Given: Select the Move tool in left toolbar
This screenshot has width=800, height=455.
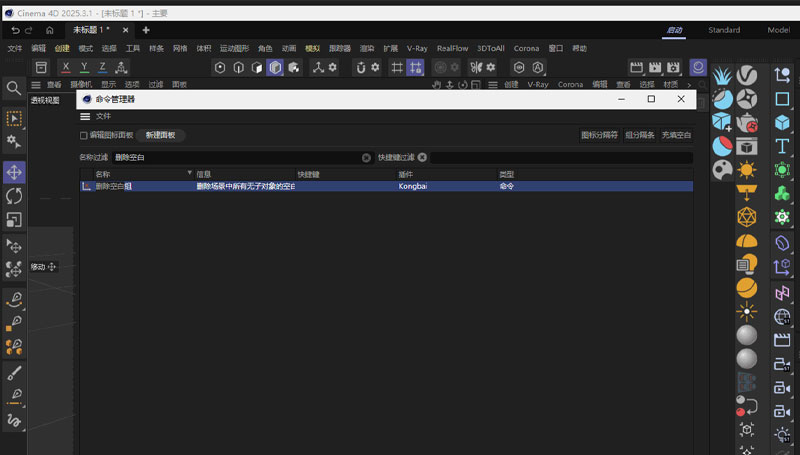Looking at the screenshot, I should (x=14, y=172).
